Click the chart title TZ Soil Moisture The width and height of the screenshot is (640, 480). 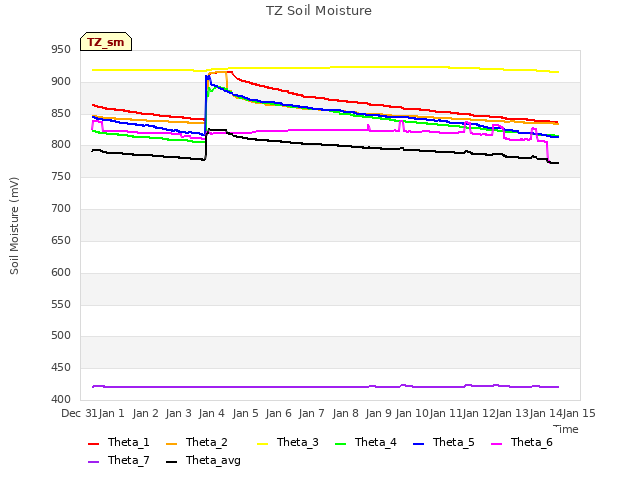tap(319, 11)
